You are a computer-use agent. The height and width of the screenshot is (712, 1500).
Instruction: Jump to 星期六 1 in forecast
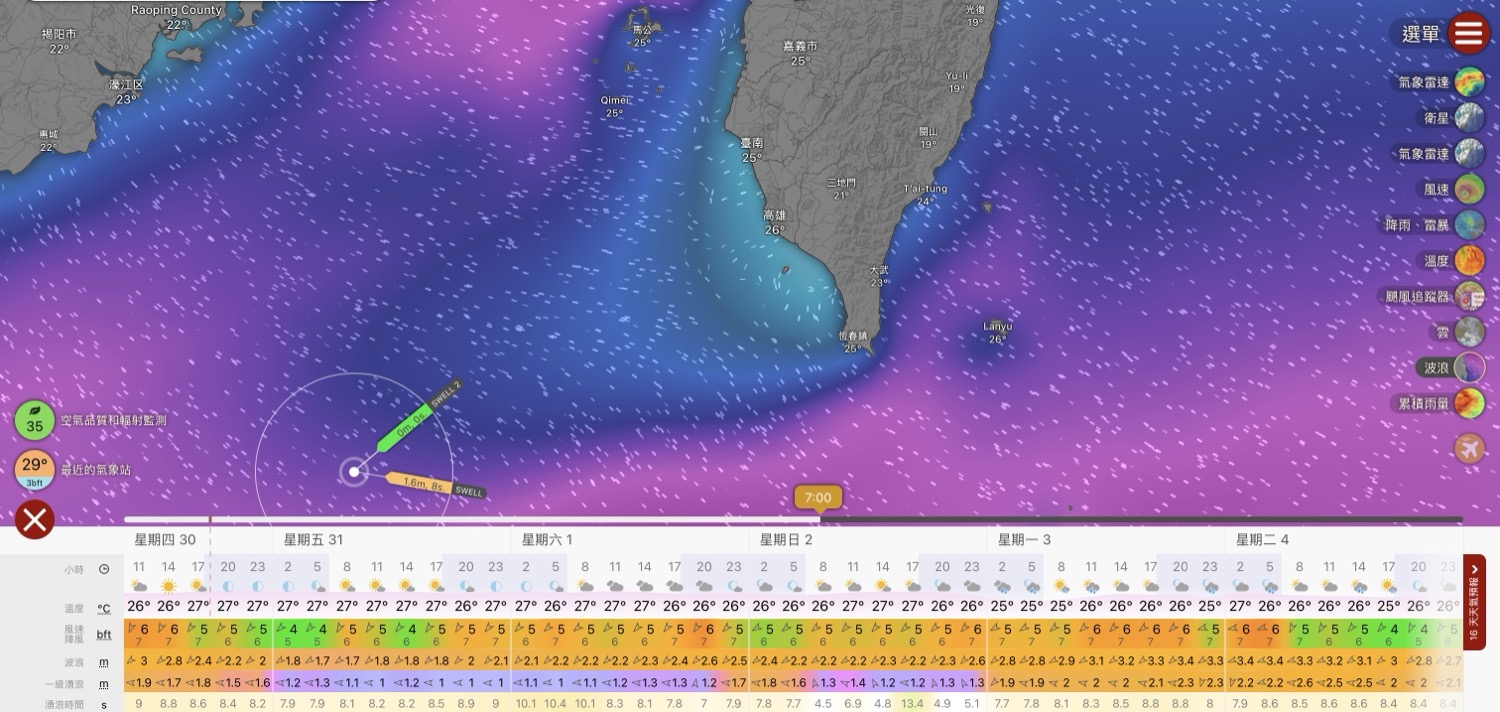point(546,540)
